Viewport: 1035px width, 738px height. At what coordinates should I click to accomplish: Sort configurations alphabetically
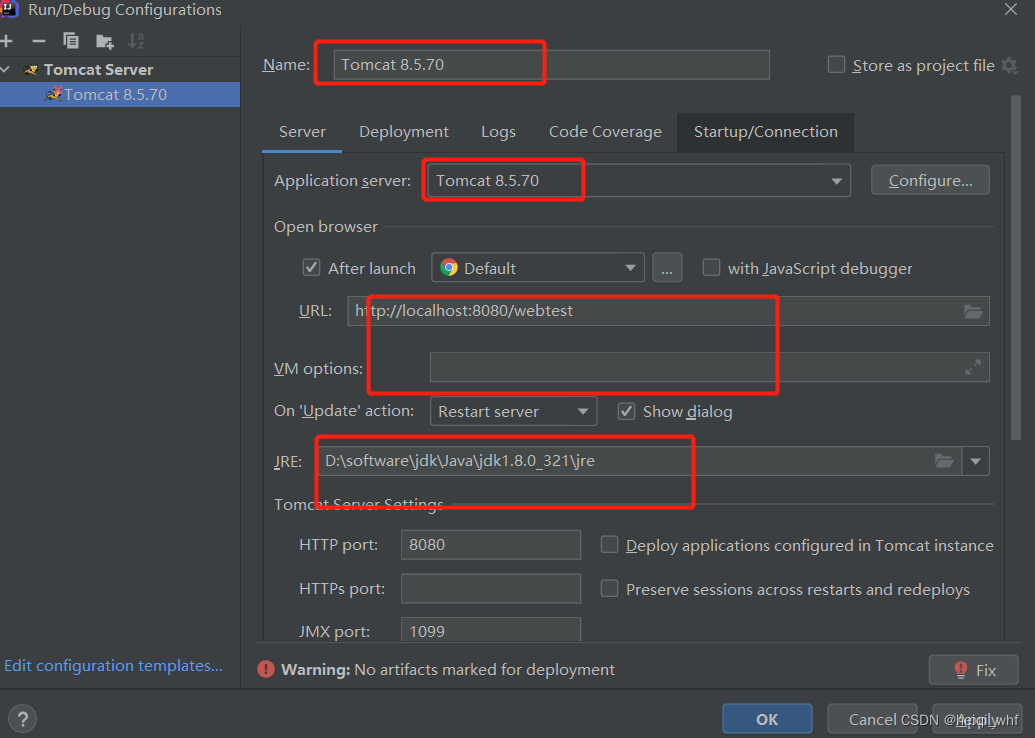pyautogui.click(x=136, y=41)
